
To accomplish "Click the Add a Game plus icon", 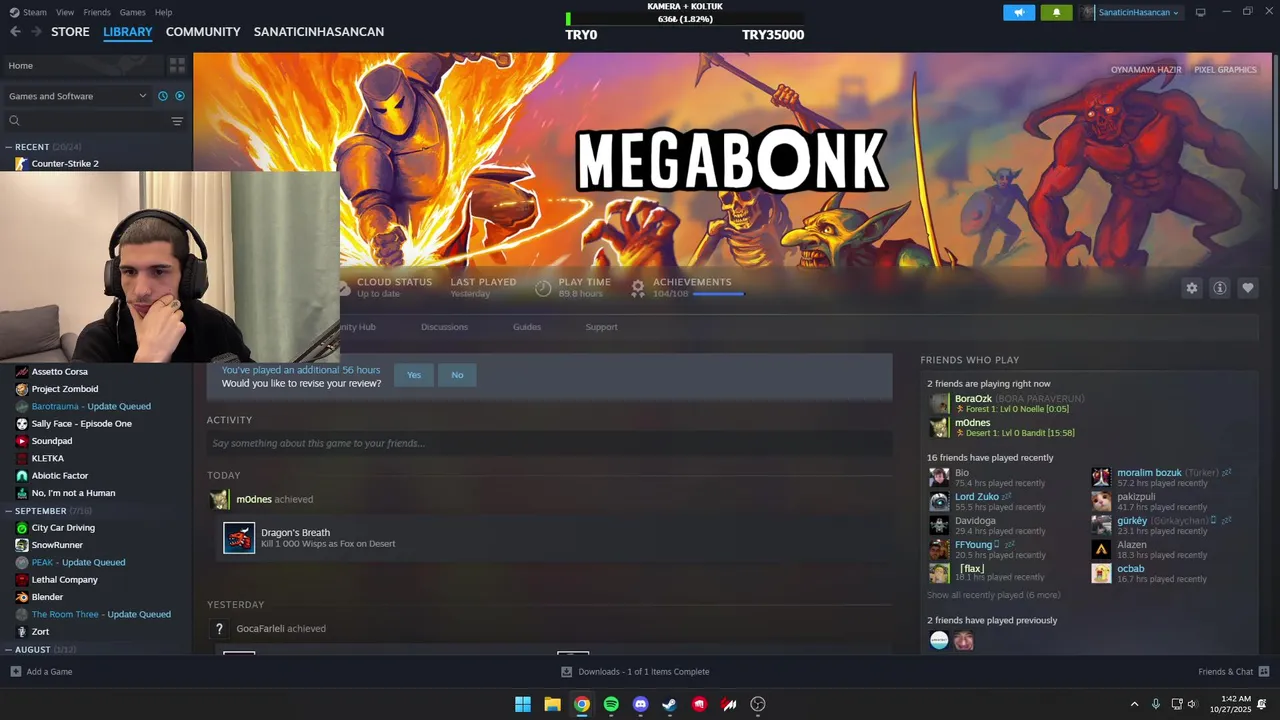I will coord(15,672).
